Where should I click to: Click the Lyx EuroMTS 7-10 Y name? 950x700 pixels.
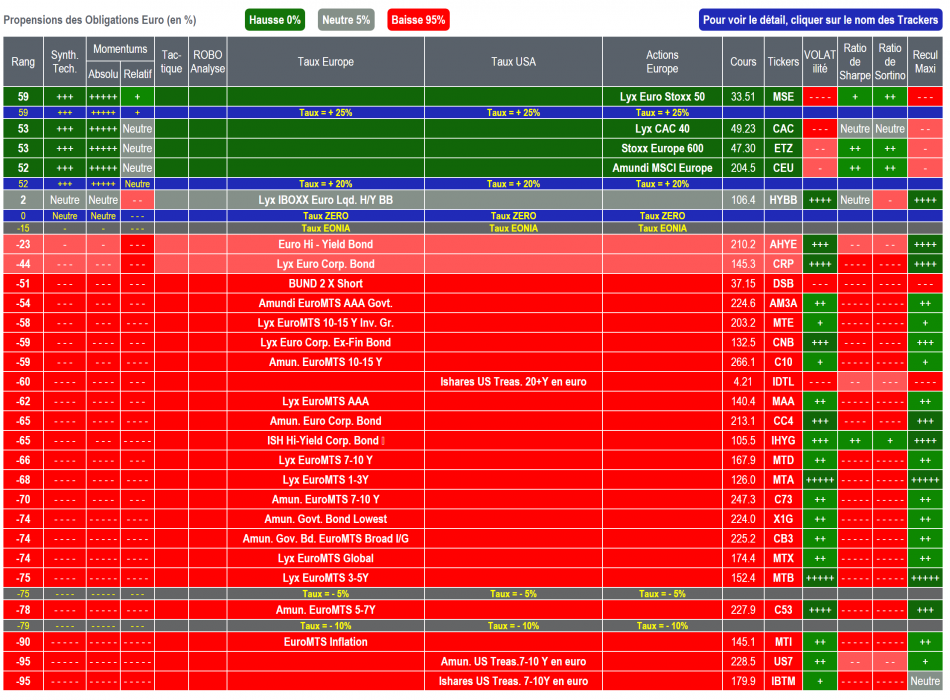326,460
